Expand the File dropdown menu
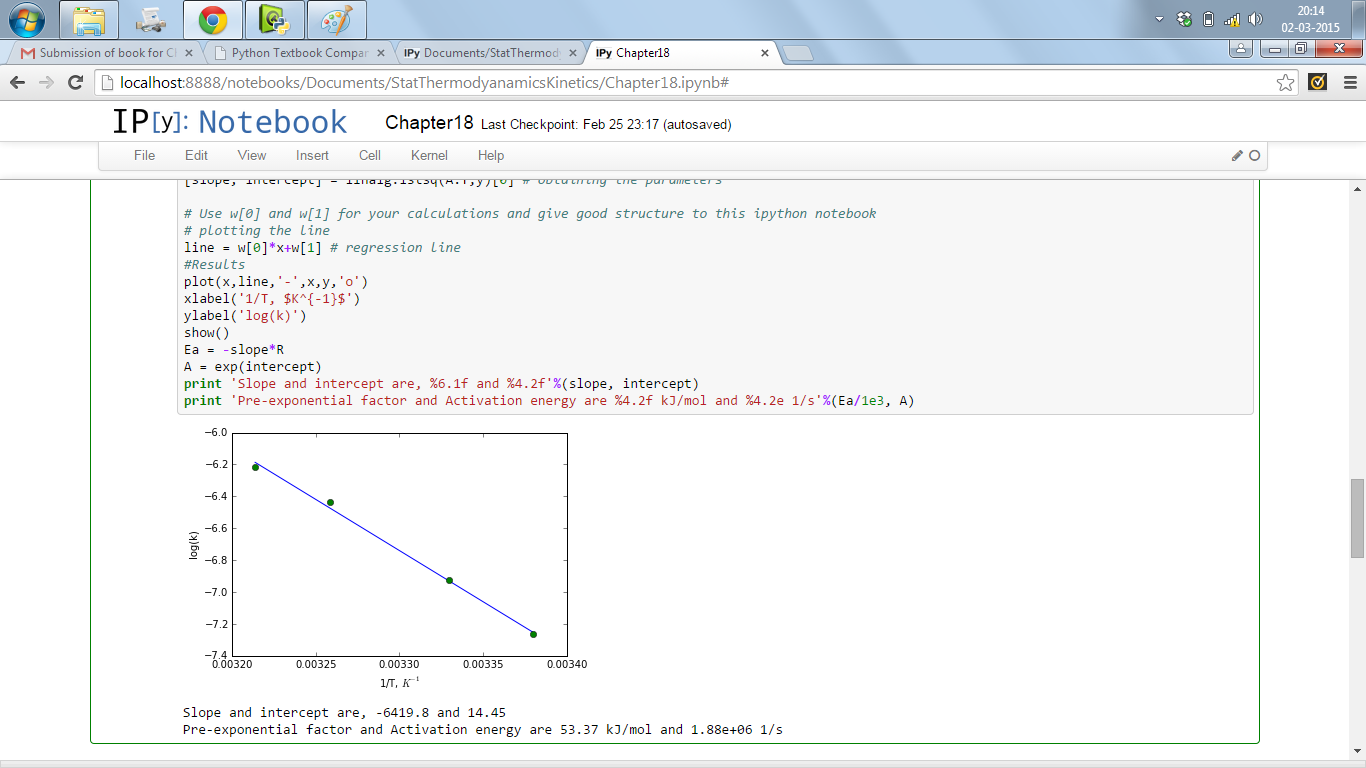1366x768 pixels. 144,156
